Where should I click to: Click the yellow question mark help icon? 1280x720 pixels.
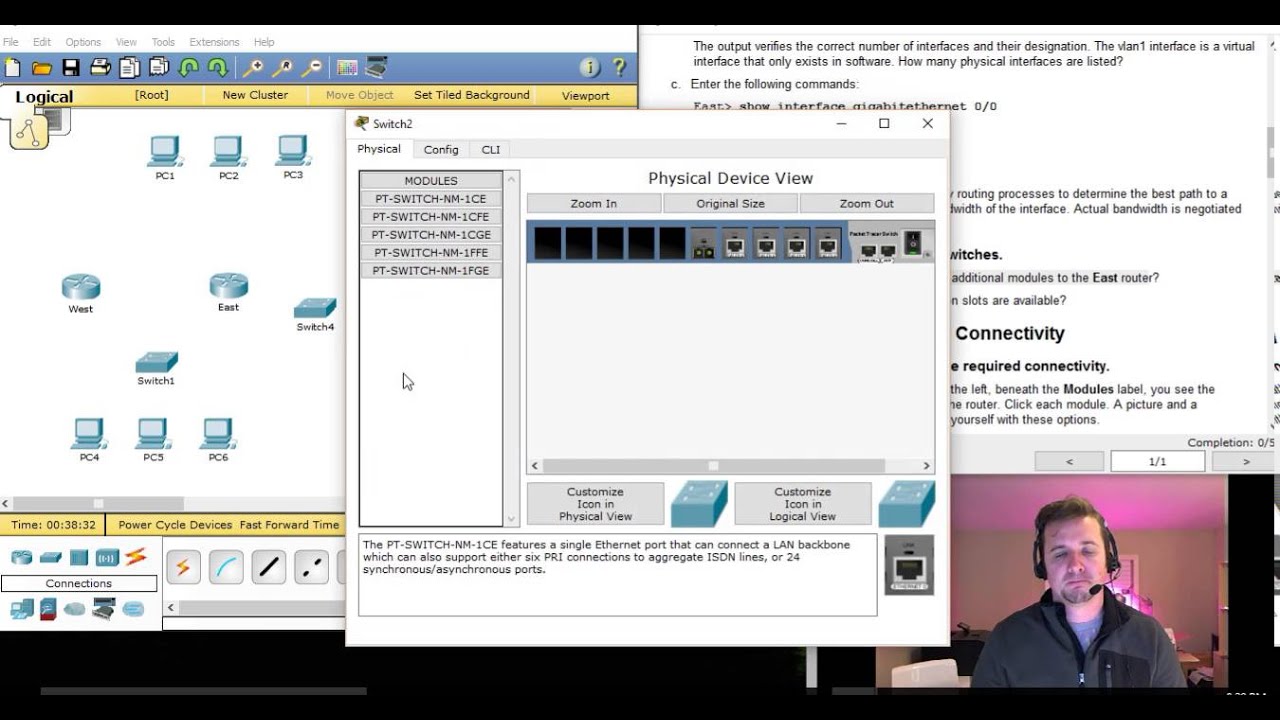[x=619, y=68]
